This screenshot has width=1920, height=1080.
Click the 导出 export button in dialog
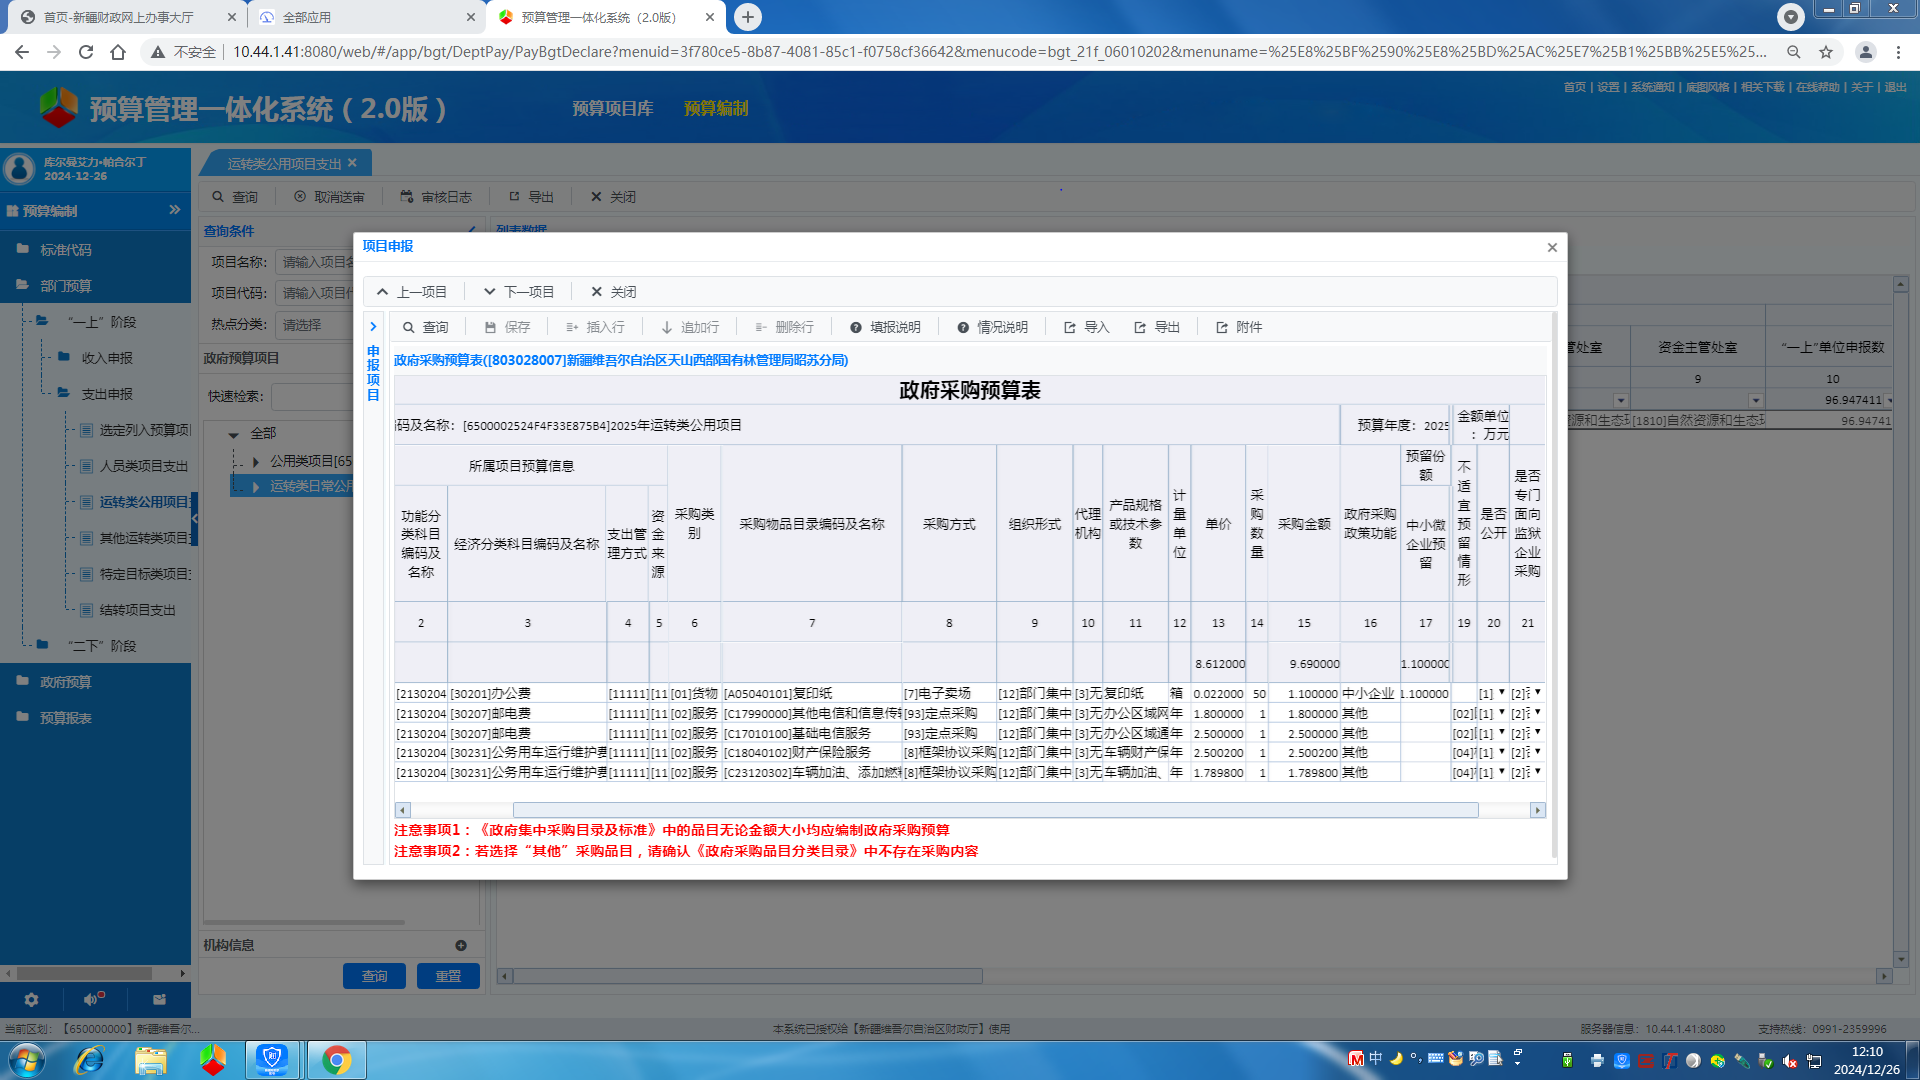pos(1157,327)
